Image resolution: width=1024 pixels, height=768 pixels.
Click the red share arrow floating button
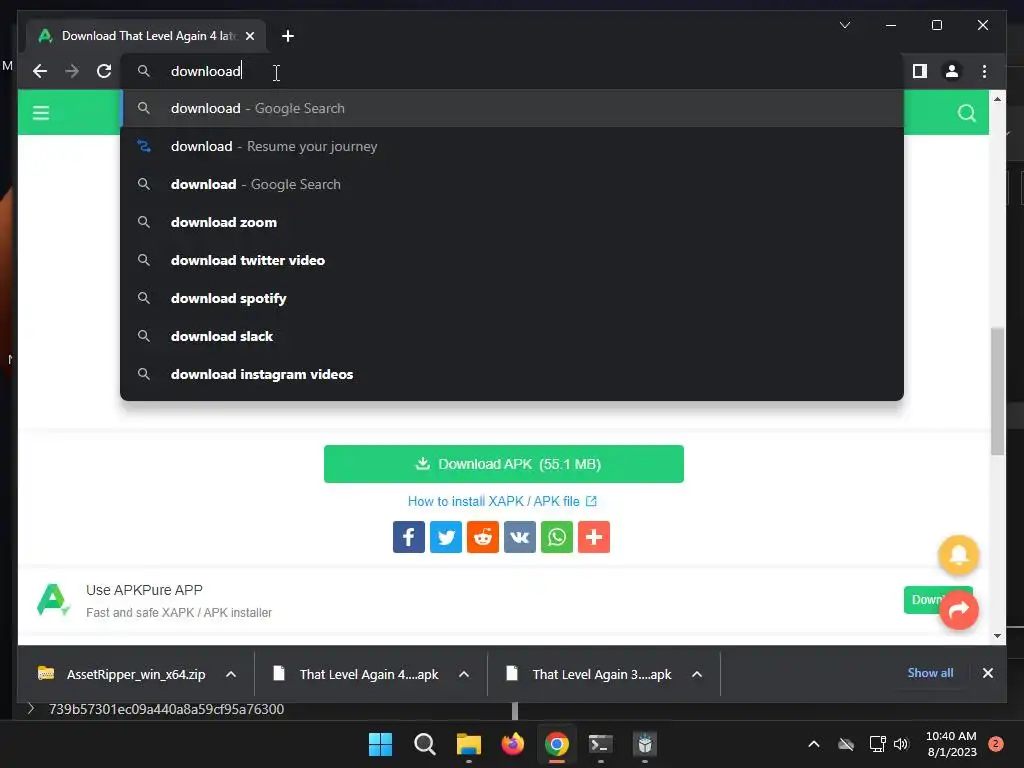(x=959, y=610)
